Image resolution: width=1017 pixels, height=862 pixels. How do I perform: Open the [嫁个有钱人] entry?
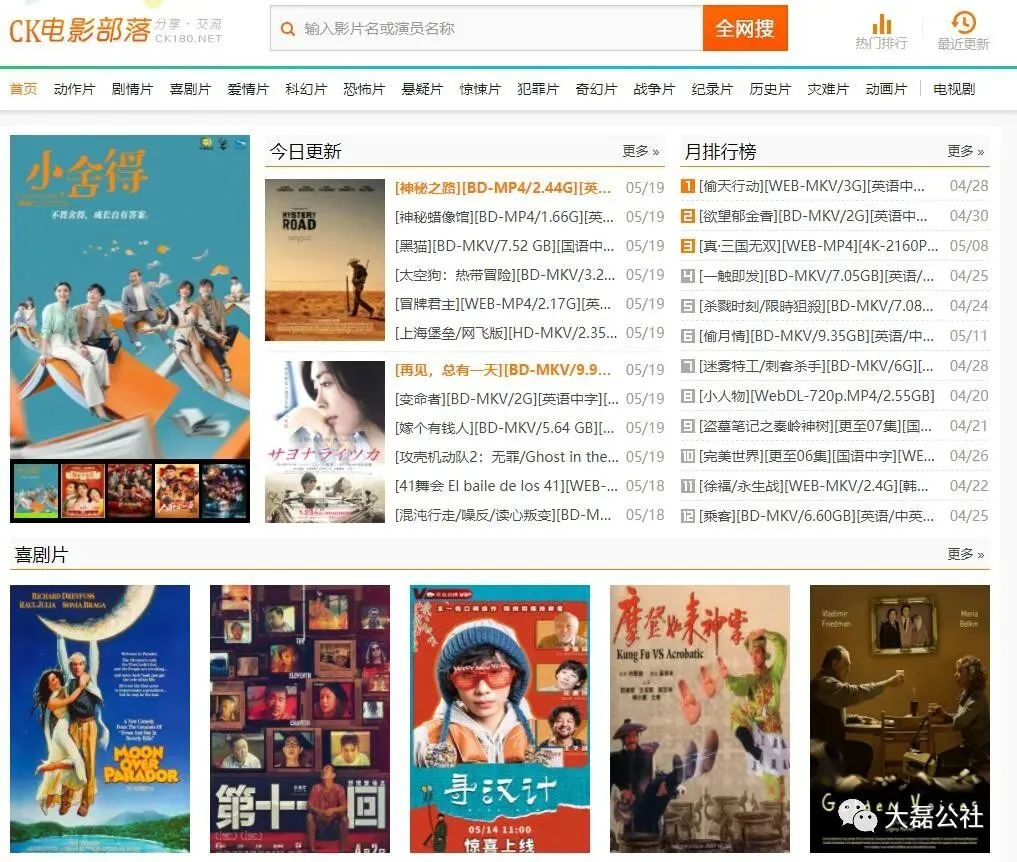(505, 428)
